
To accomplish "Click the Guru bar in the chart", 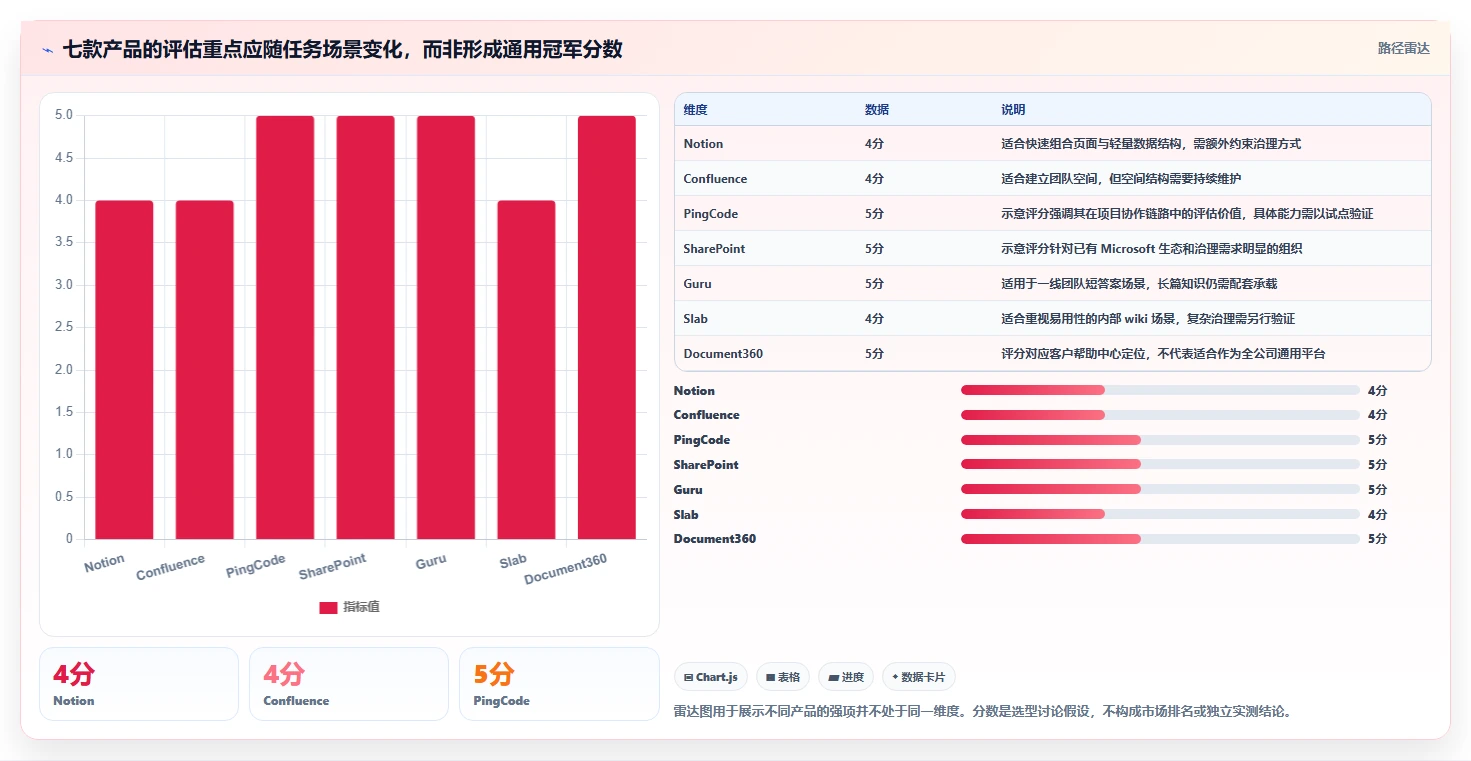I will [x=446, y=328].
